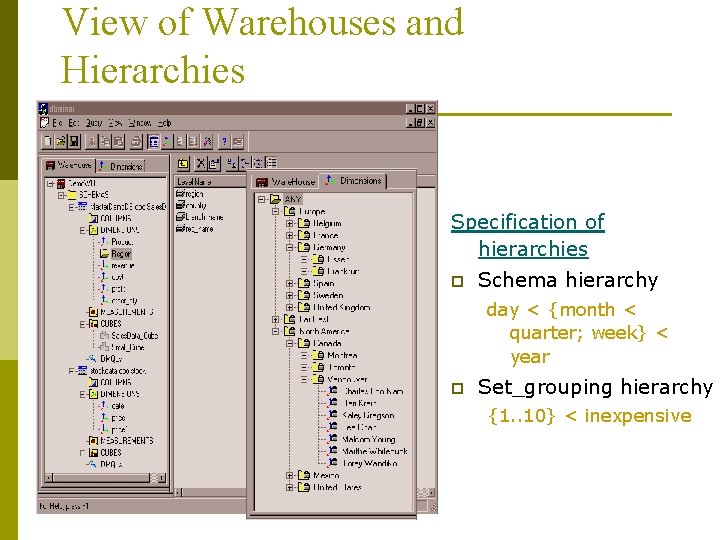Select the Malcolm Young entry
This screenshot has height=540, width=720.
click(369, 439)
